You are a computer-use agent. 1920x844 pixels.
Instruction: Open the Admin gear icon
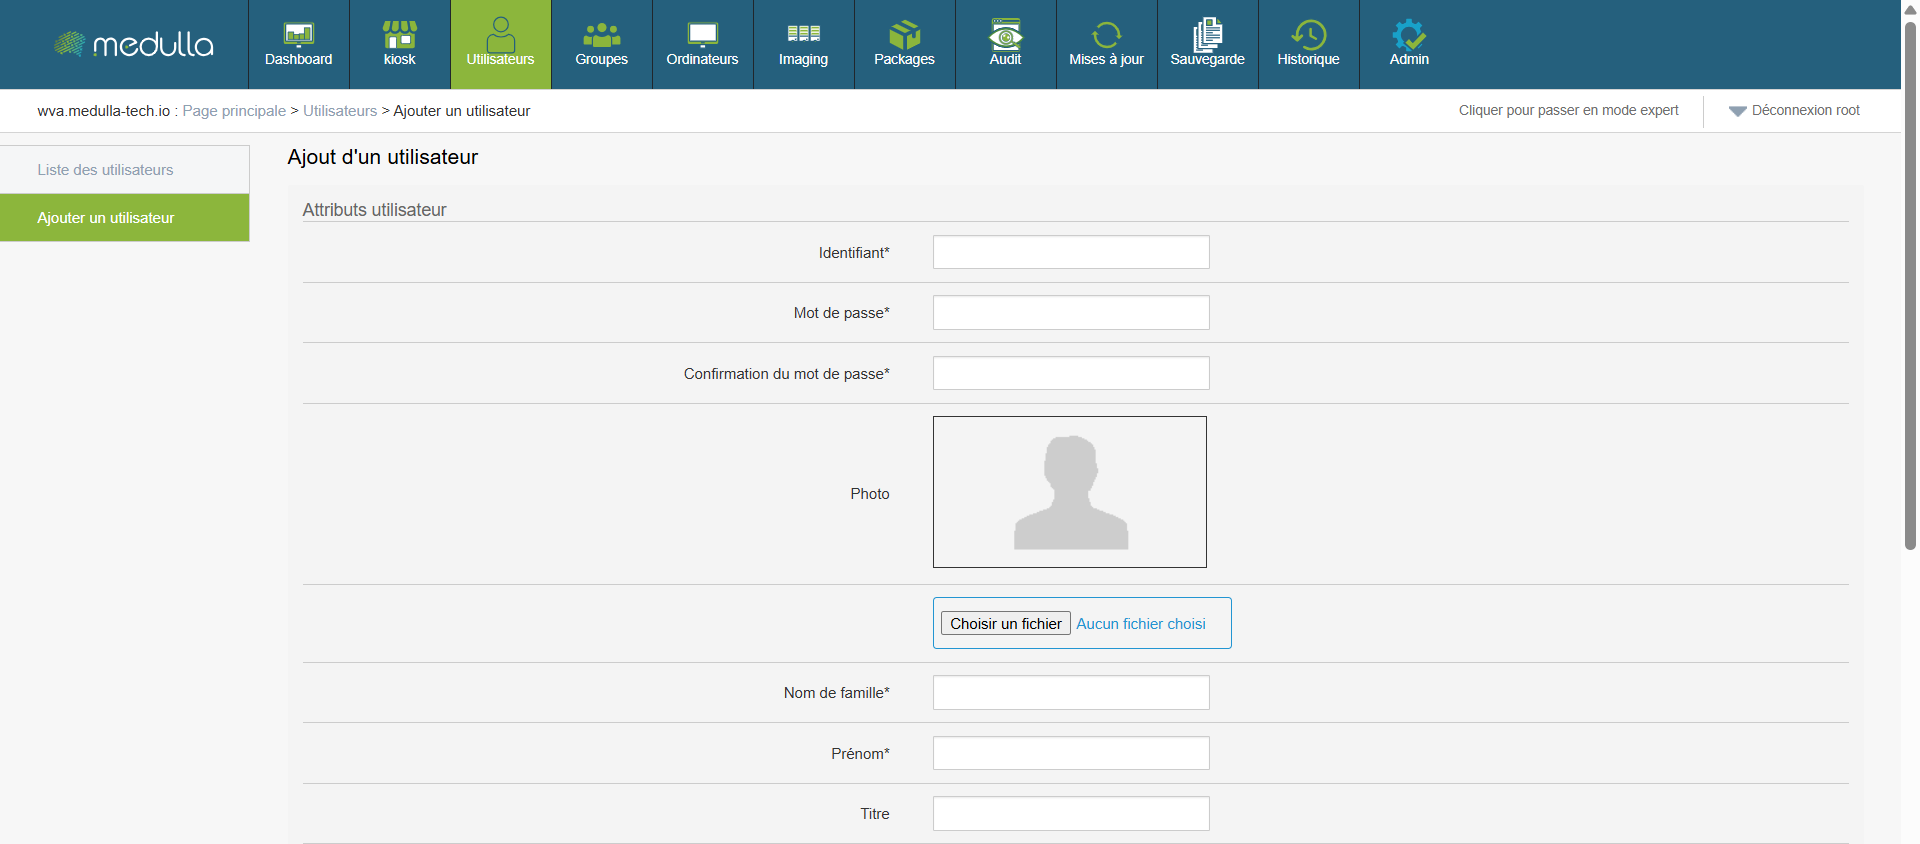pyautogui.click(x=1409, y=35)
